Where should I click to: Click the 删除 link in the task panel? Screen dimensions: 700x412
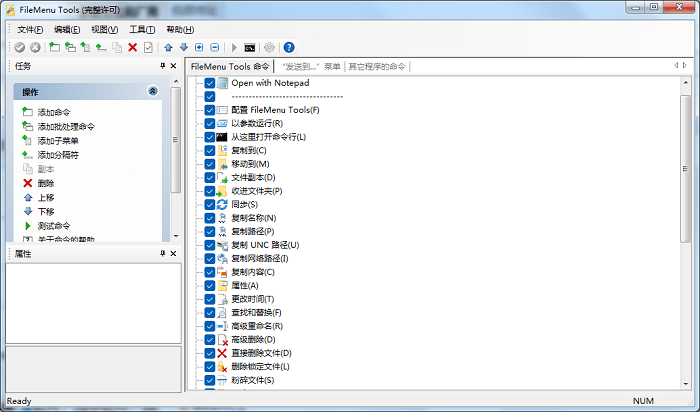pyautogui.click(x=46, y=183)
